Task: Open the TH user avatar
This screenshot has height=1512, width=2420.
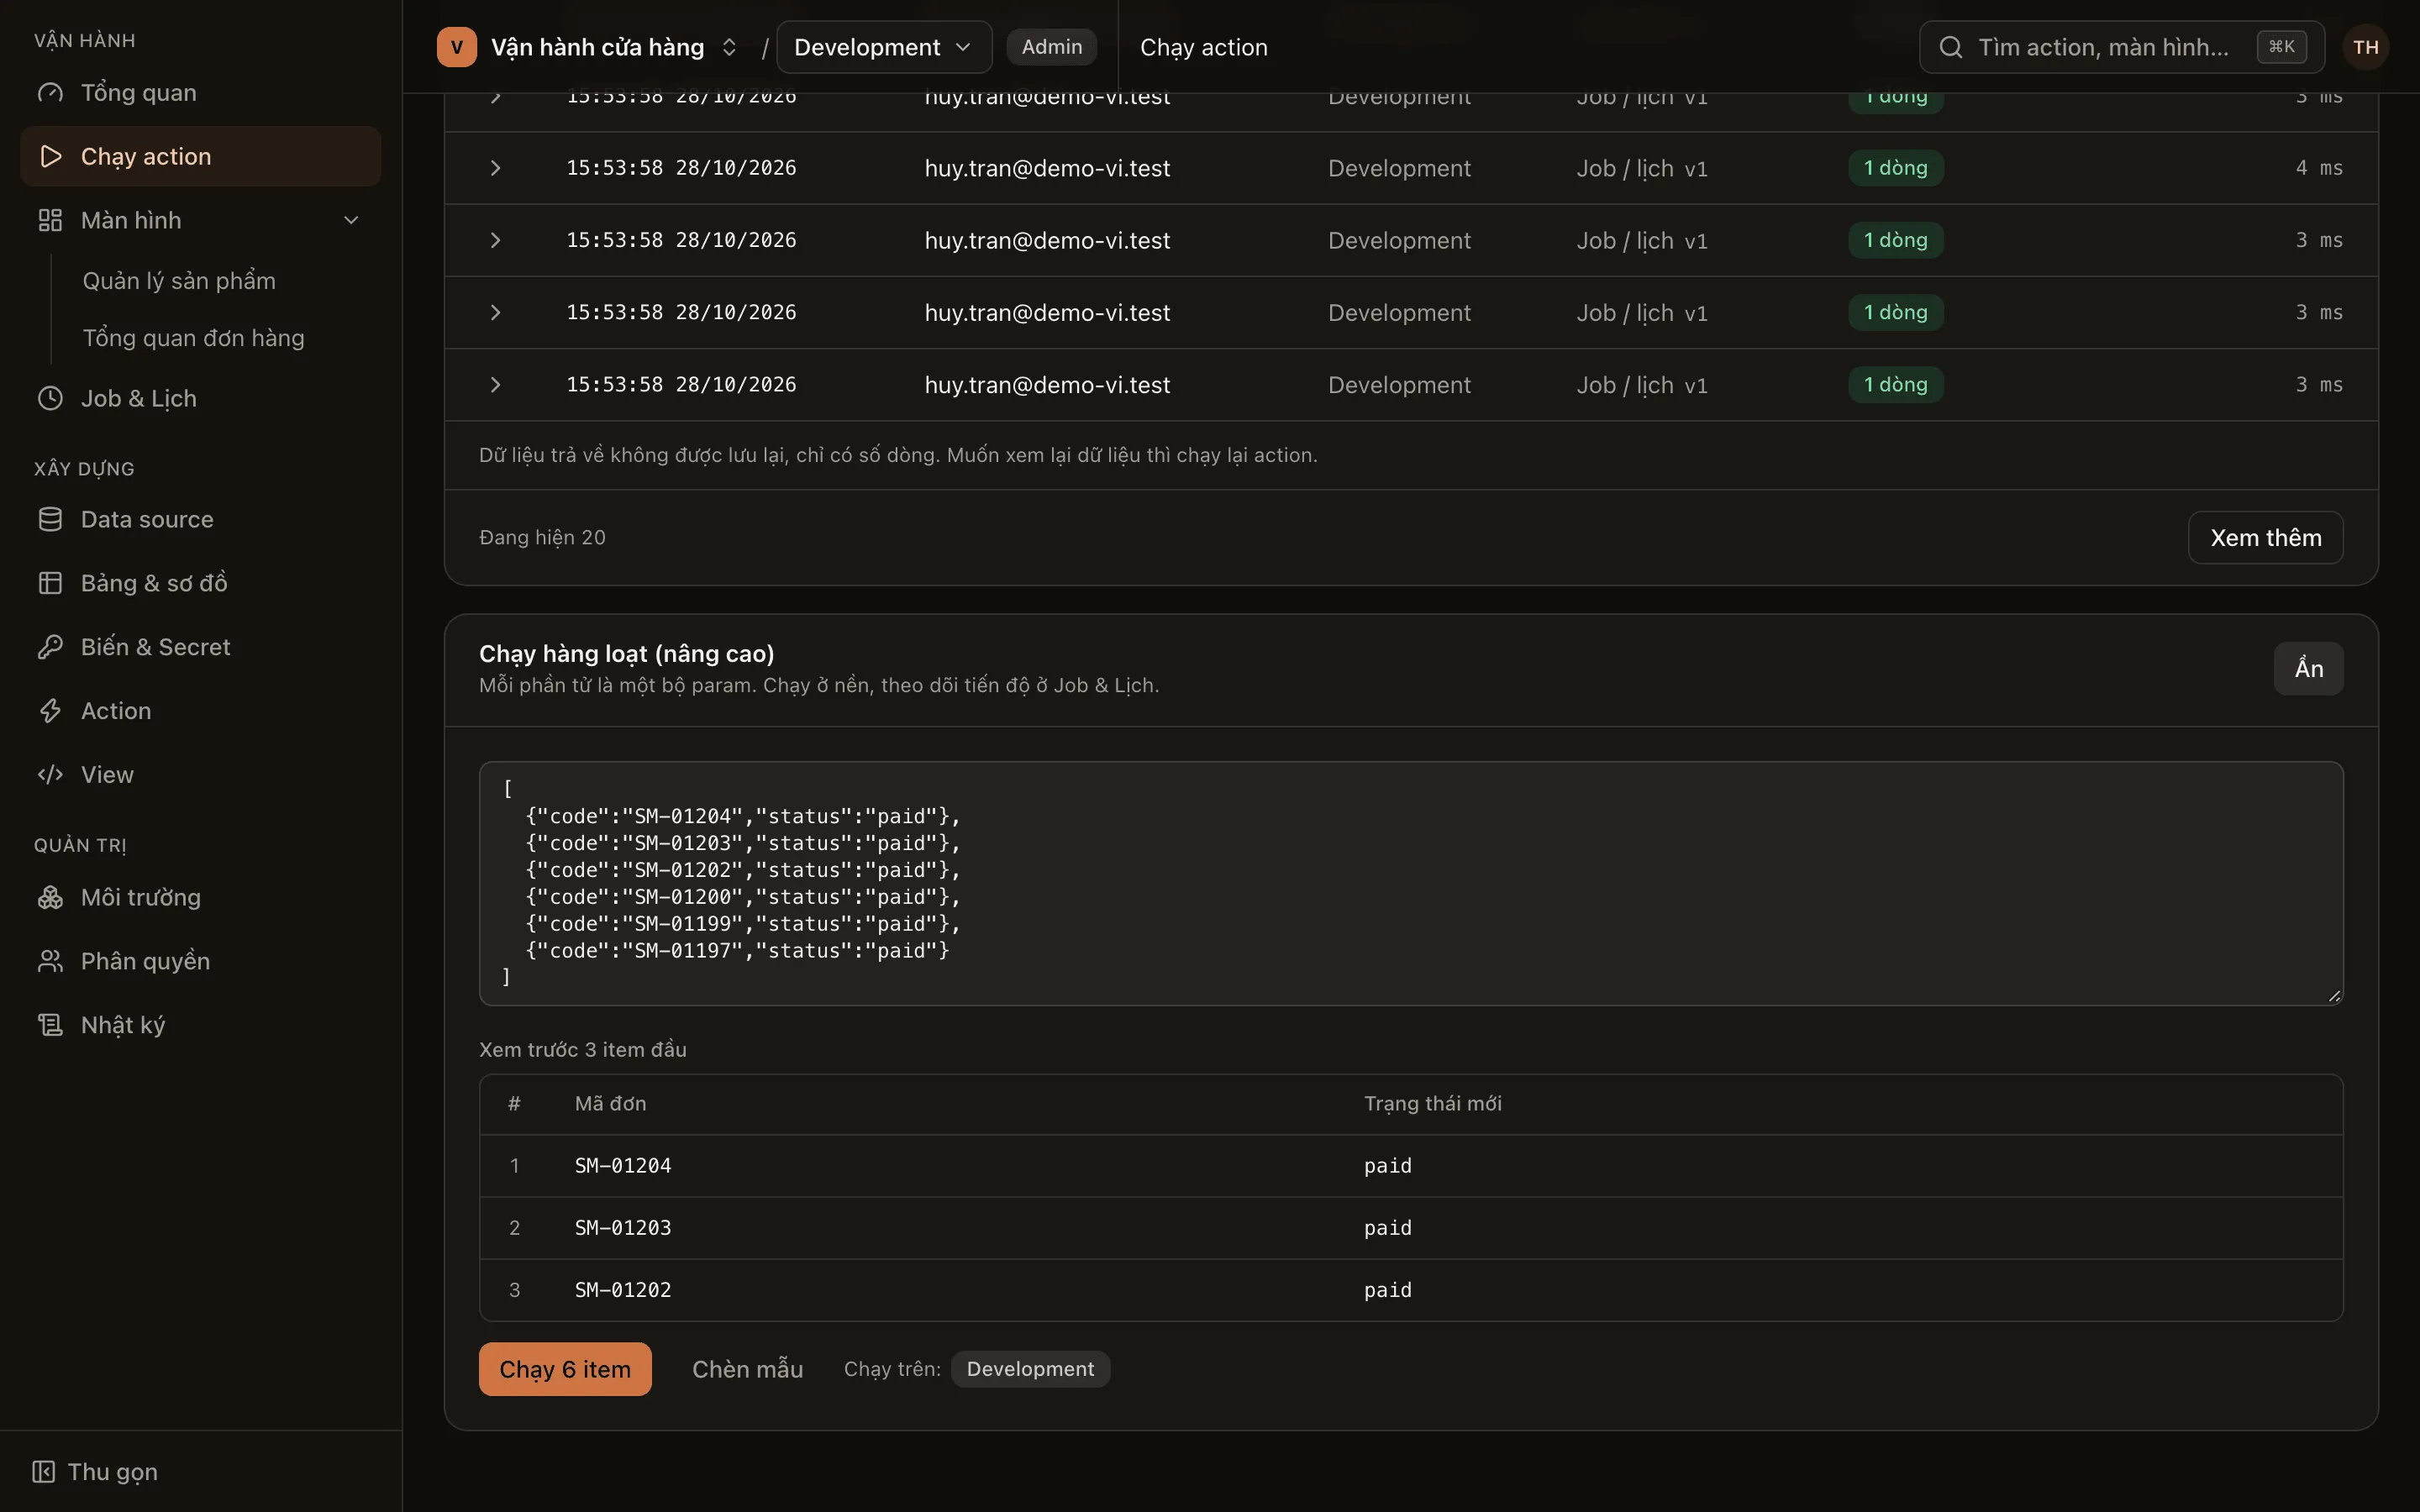Action: [2365, 47]
